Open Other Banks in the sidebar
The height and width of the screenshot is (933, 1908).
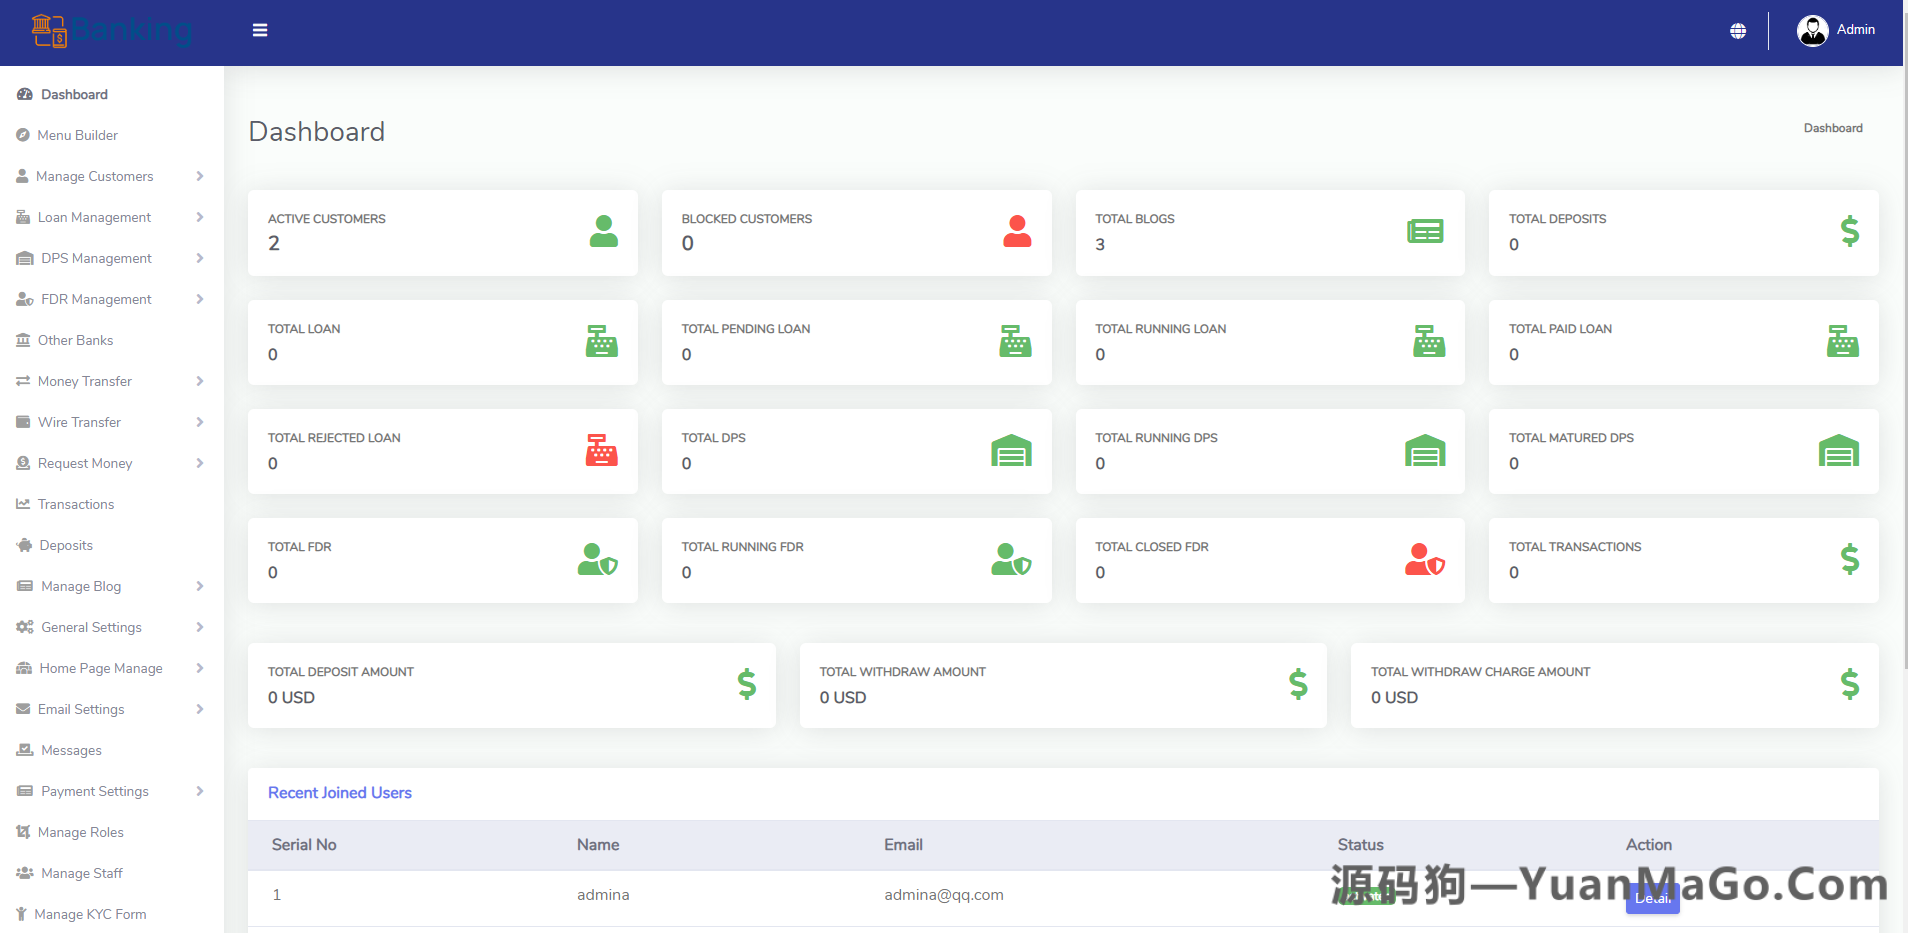[75, 340]
